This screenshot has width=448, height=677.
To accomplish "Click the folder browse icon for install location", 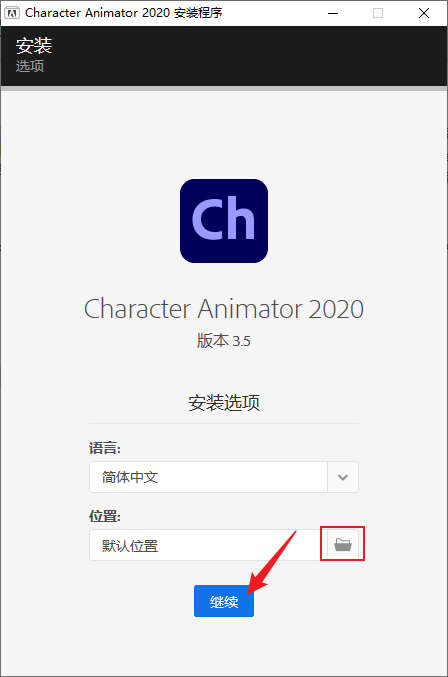I will click(x=343, y=544).
